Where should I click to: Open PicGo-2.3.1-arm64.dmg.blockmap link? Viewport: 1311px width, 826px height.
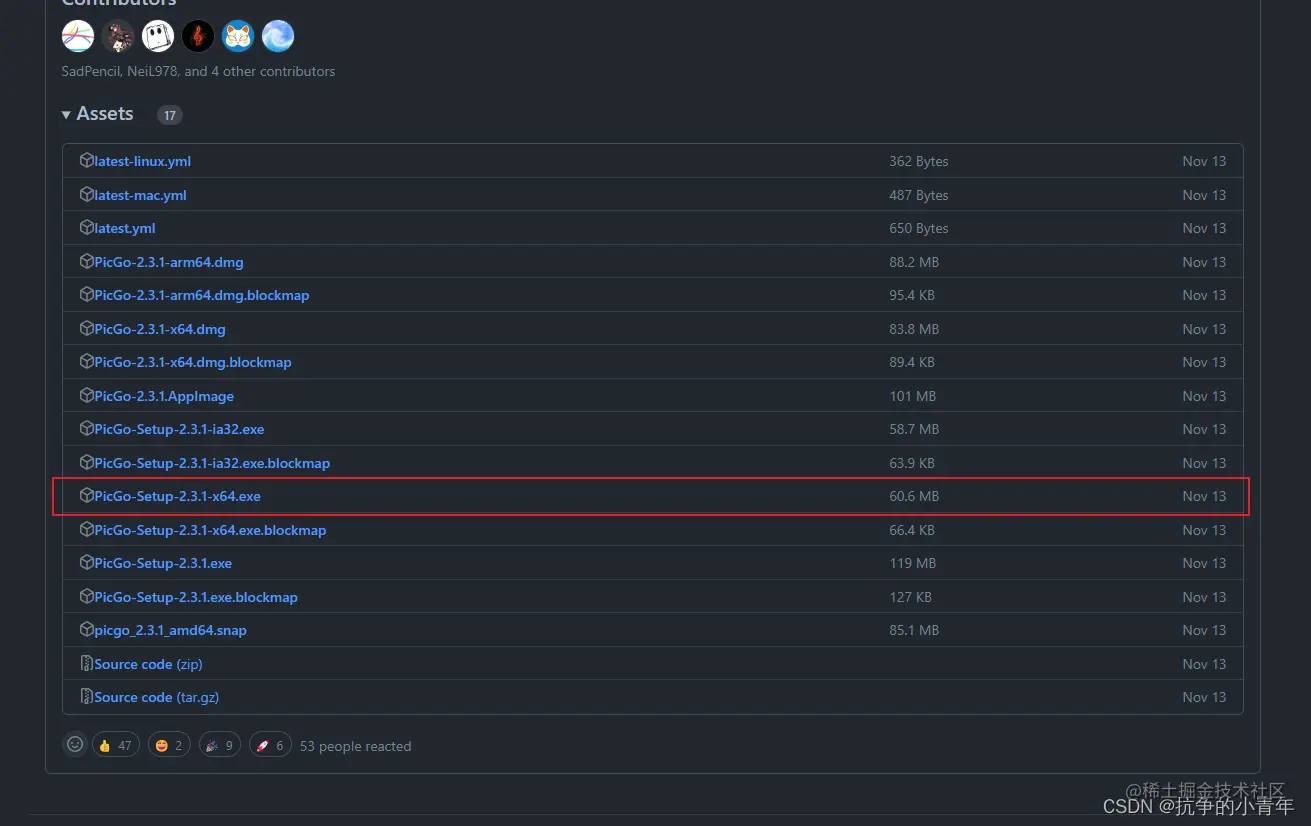[202, 295]
